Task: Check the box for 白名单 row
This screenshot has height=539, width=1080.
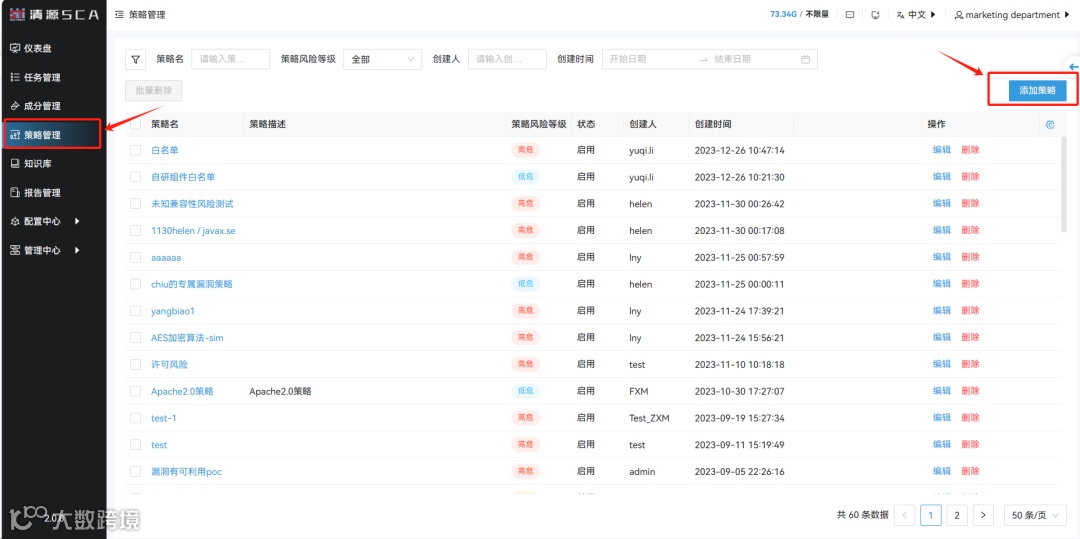Action: click(136, 150)
